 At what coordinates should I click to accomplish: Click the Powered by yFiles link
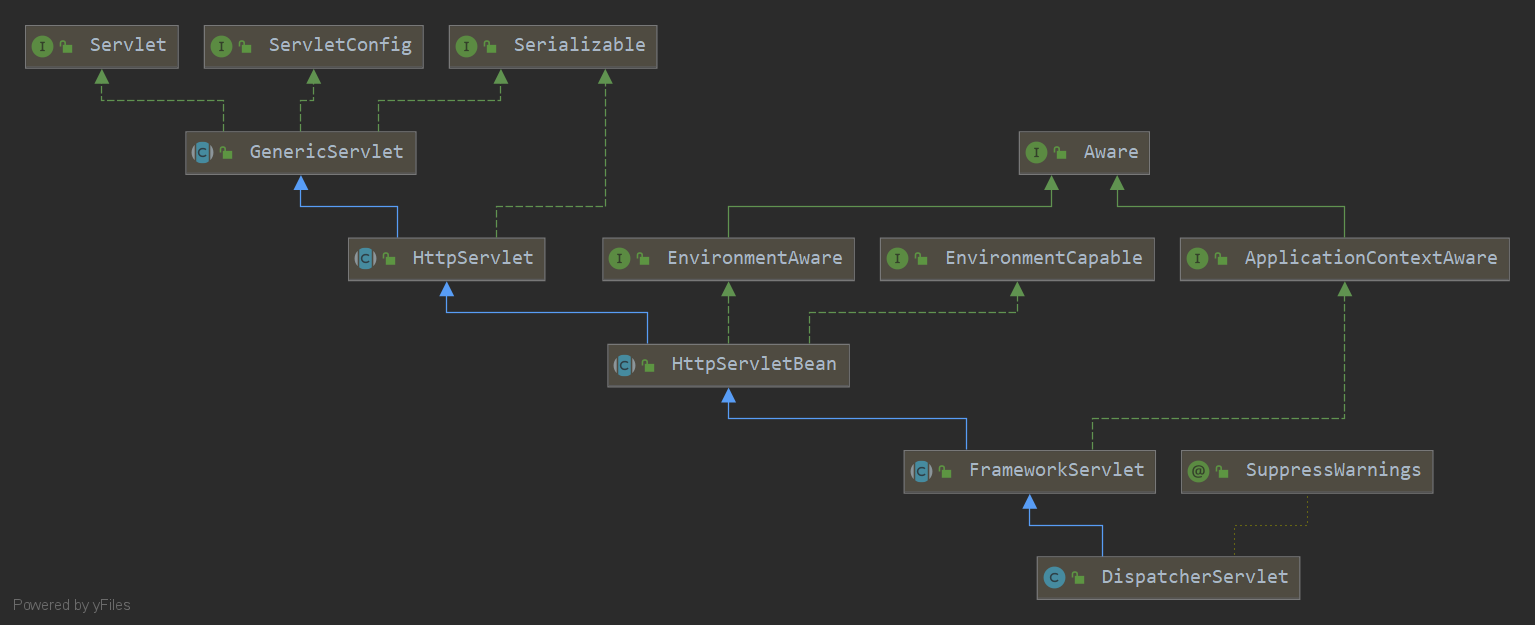pos(71,605)
